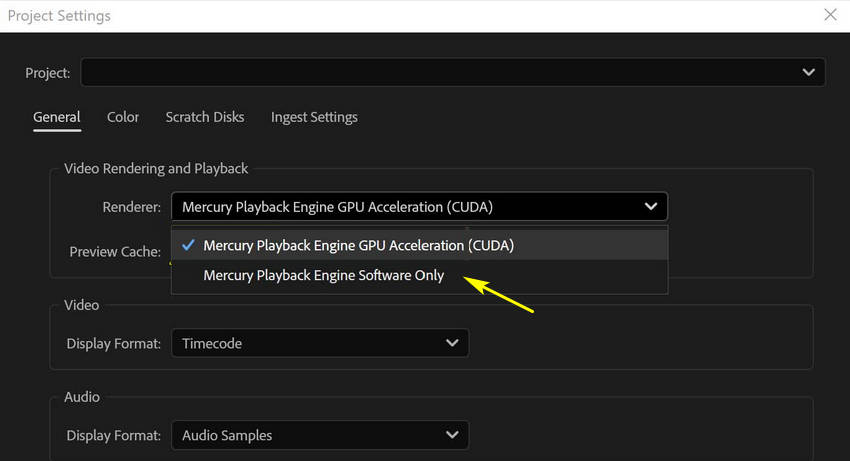Switch to the General tab
The width and height of the screenshot is (850, 461).
pyautogui.click(x=57, y=117)
